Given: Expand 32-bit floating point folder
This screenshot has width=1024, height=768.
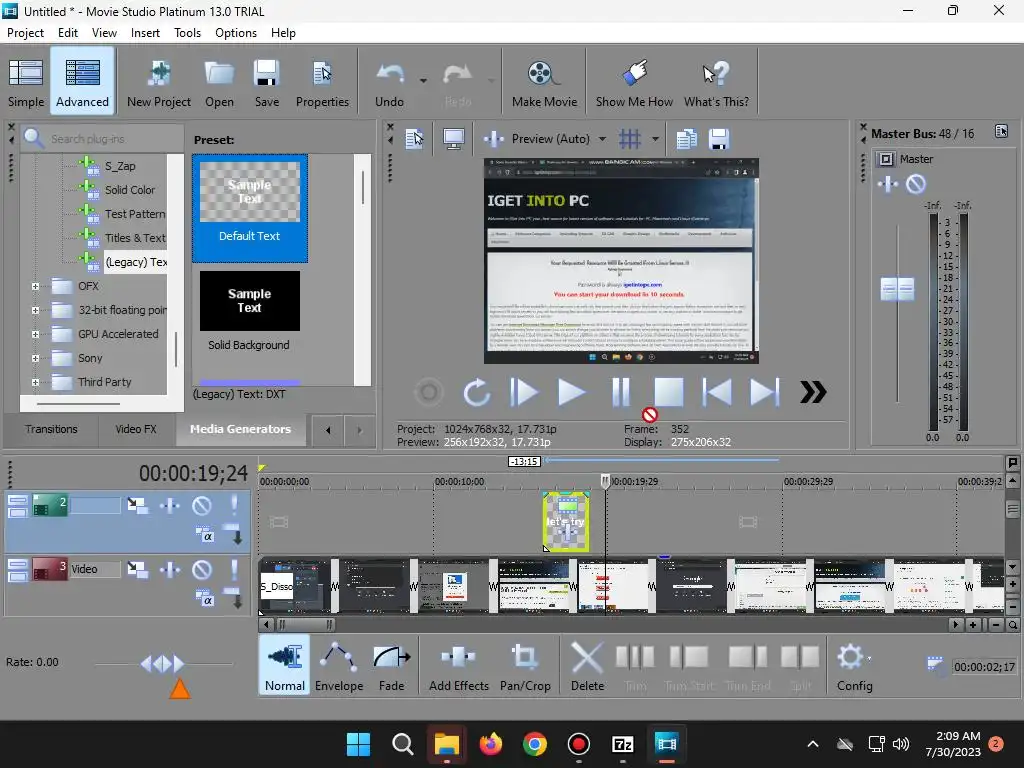Looking at the screenshot, I should (35, 310).
